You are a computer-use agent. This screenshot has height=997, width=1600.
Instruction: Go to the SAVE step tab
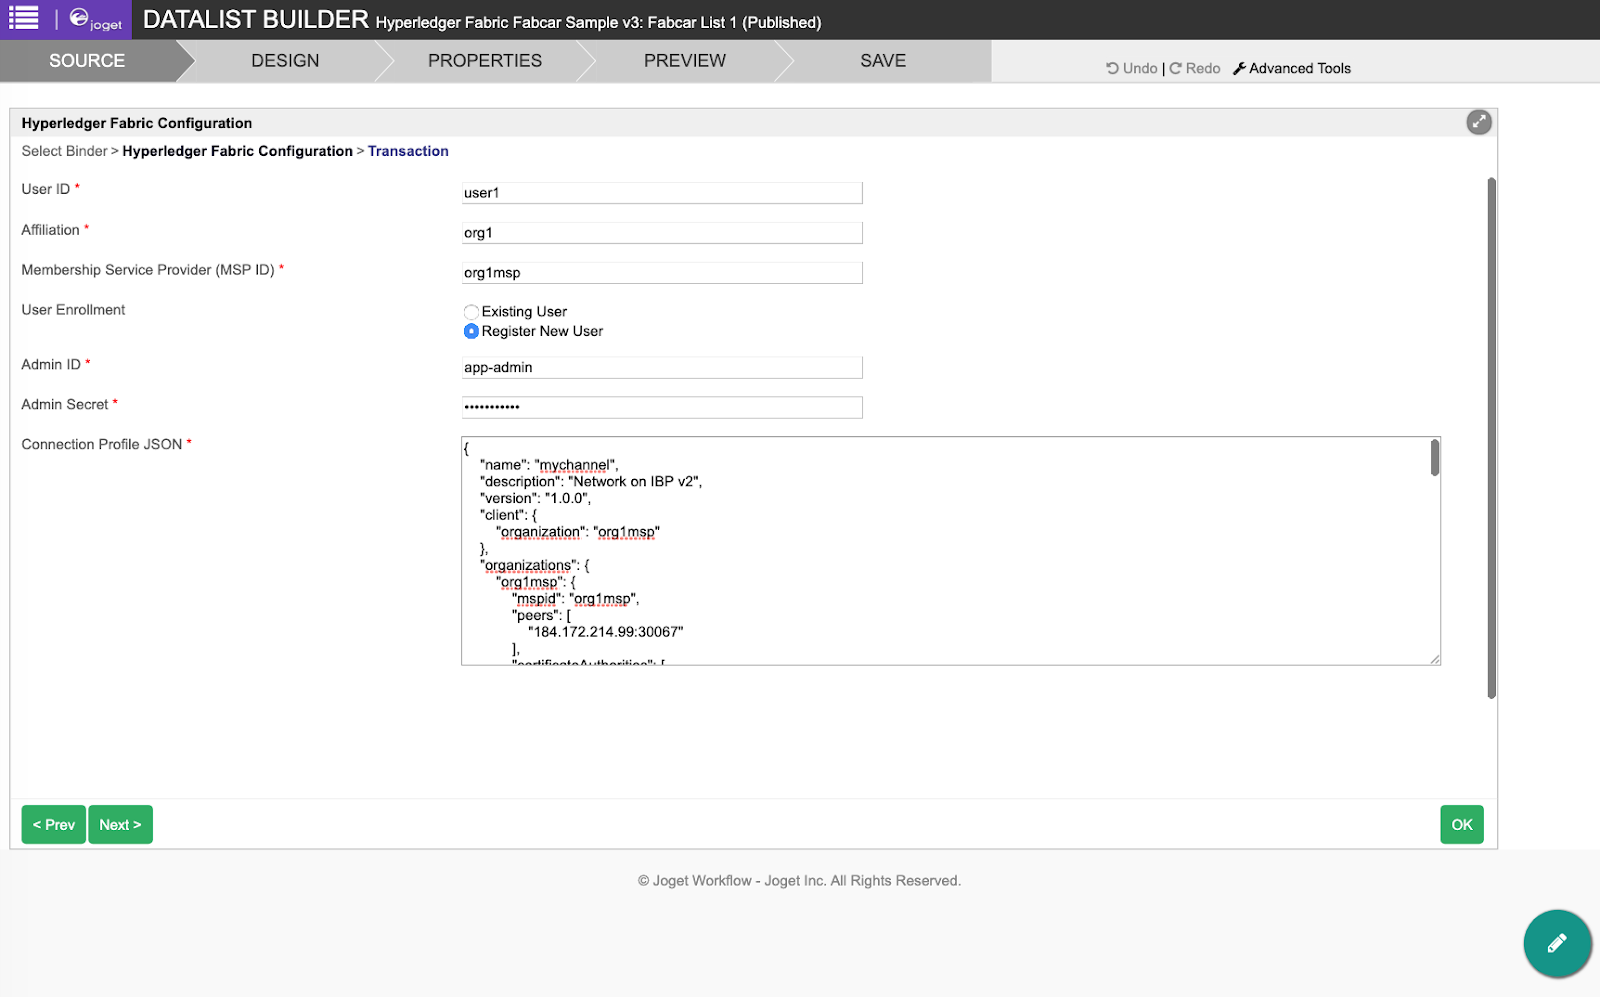[x=883, y=61]
